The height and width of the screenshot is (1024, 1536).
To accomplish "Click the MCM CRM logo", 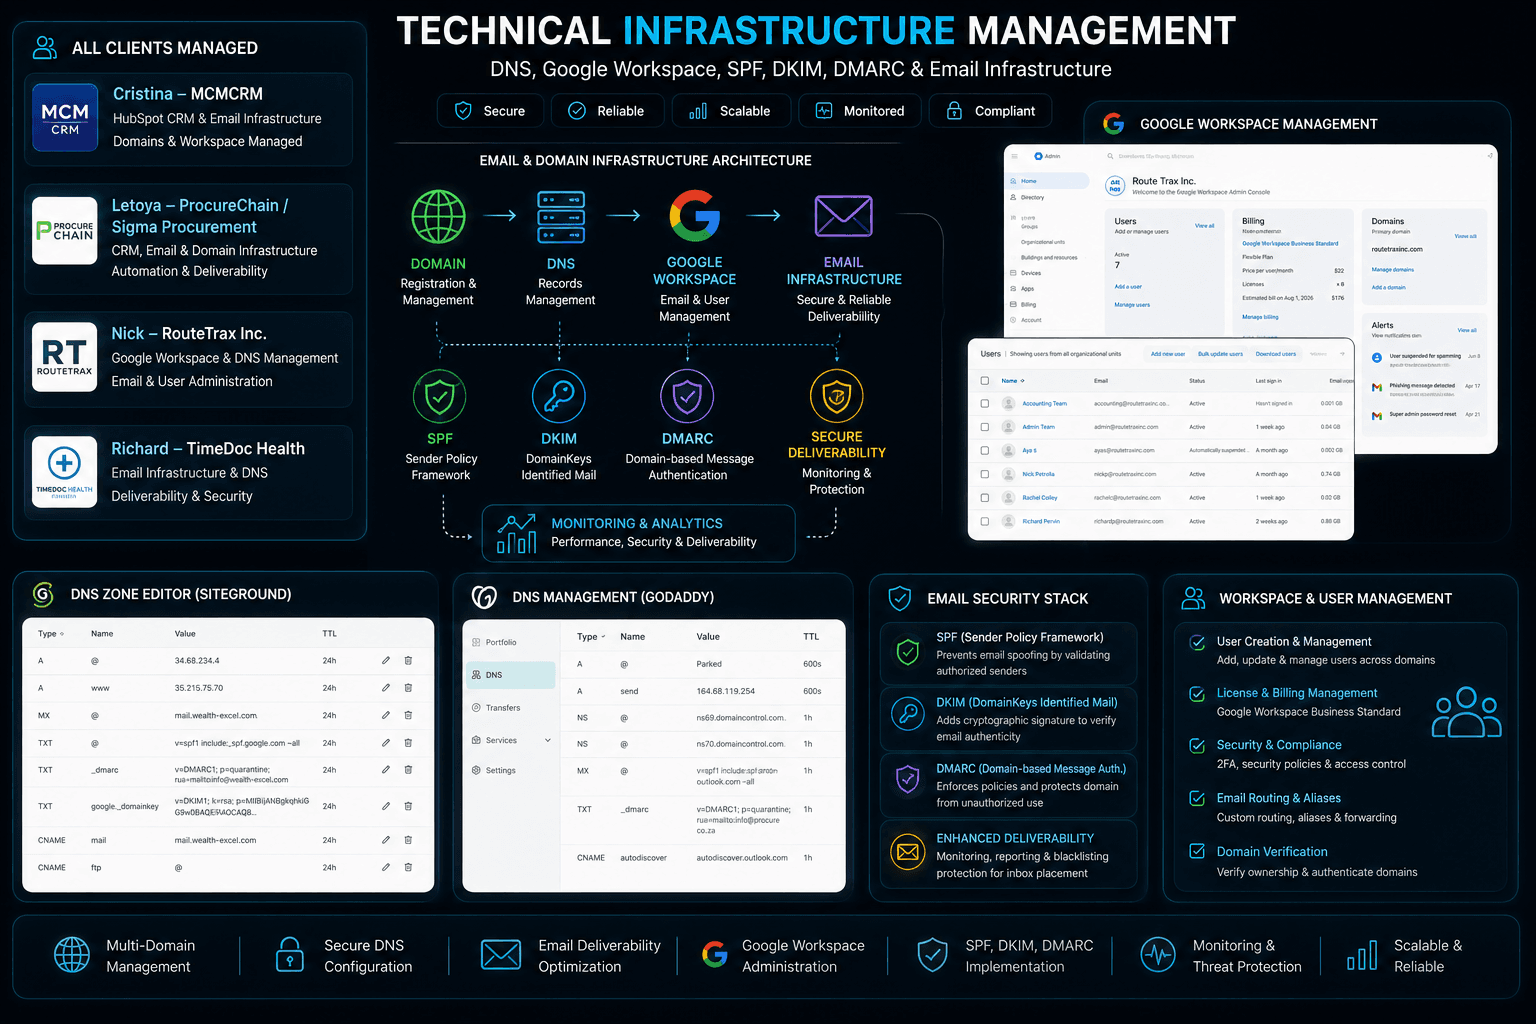I will (65, 118).
